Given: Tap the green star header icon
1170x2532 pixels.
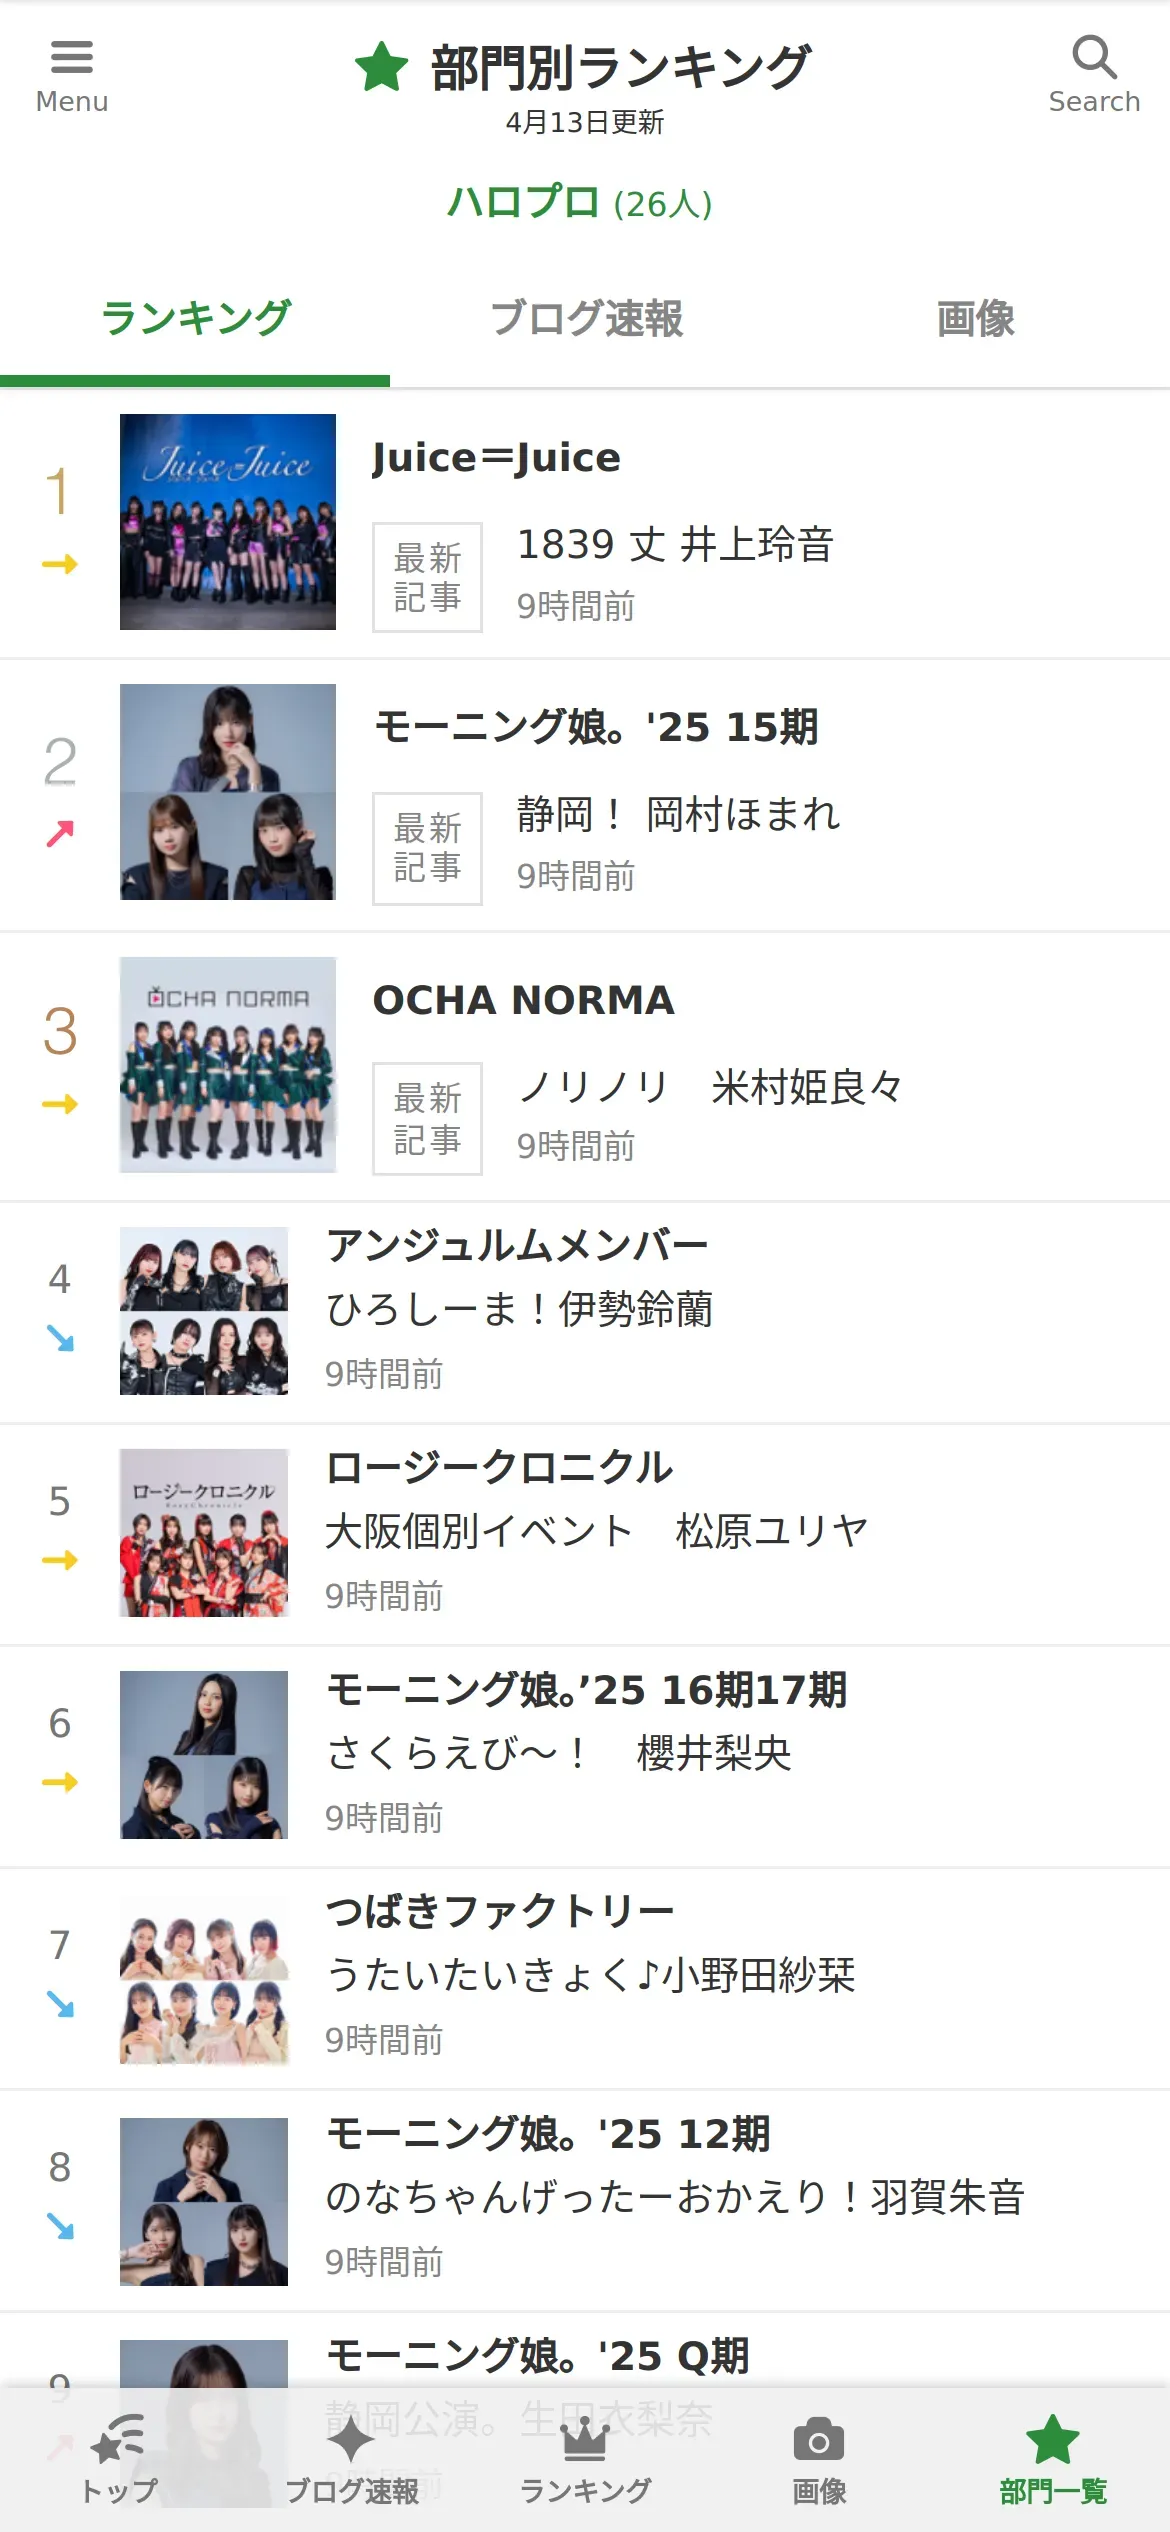Looking at the screenshot, I should click(381, 67).
